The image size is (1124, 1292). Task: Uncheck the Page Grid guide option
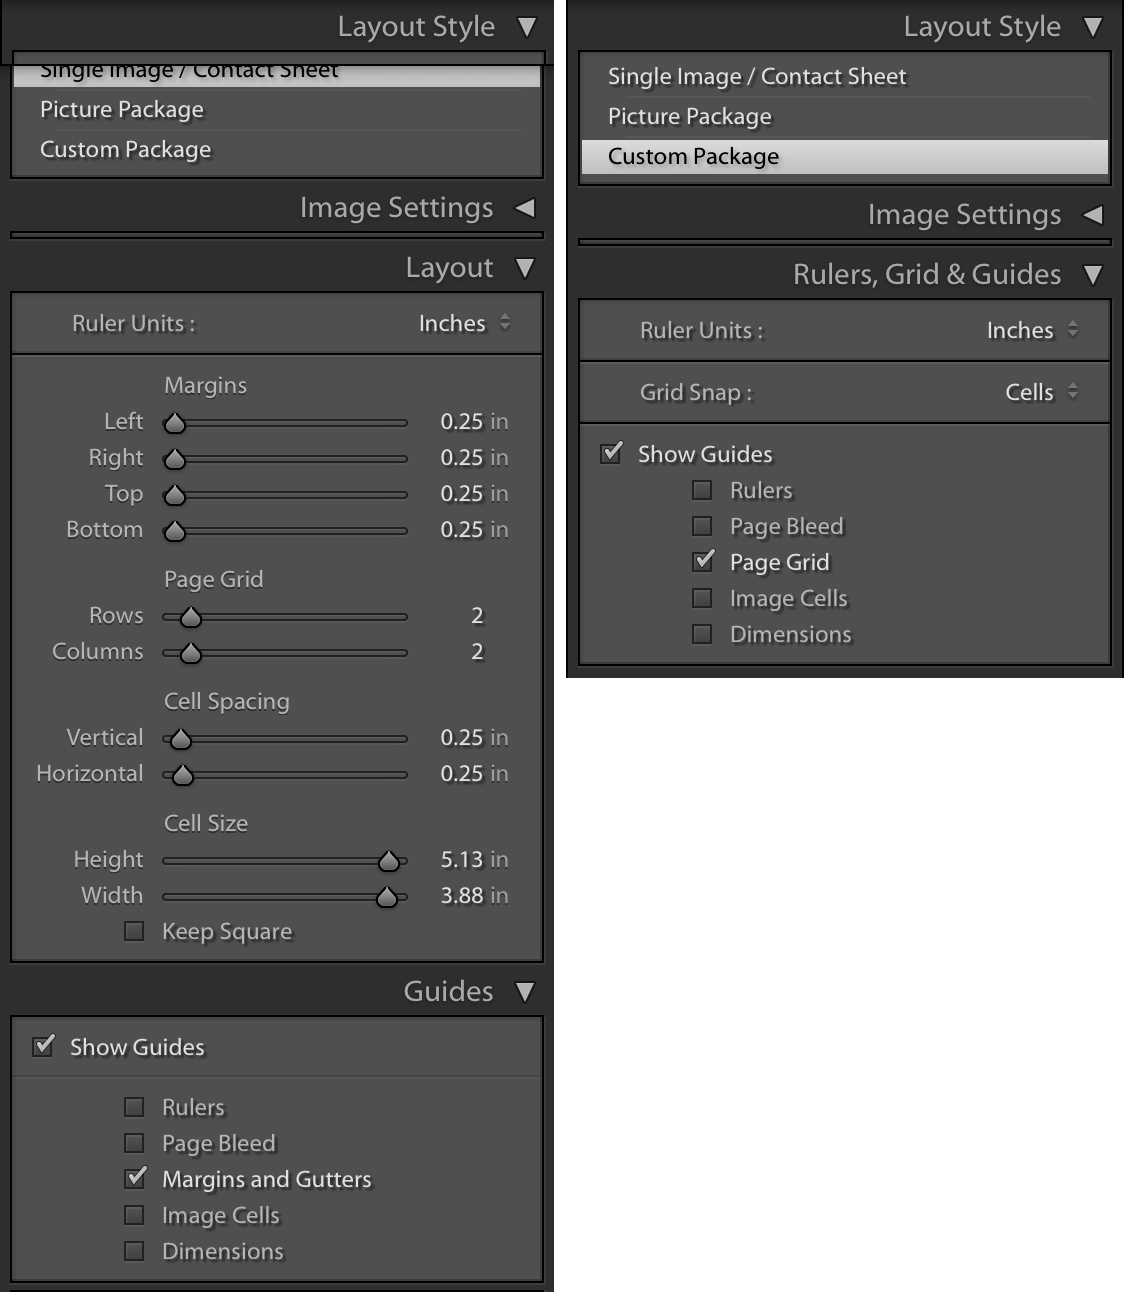(701, 562)
